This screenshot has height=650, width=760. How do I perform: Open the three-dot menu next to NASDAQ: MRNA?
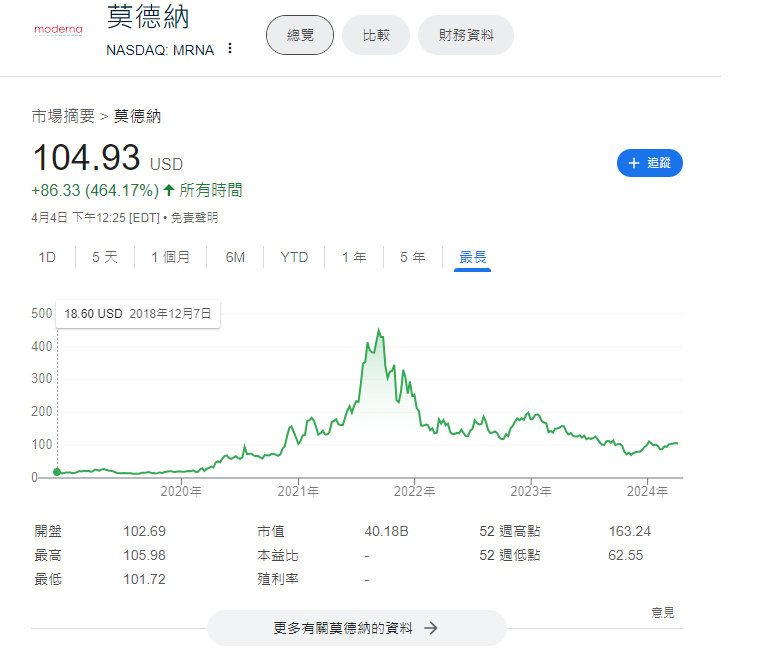(230, 48)
